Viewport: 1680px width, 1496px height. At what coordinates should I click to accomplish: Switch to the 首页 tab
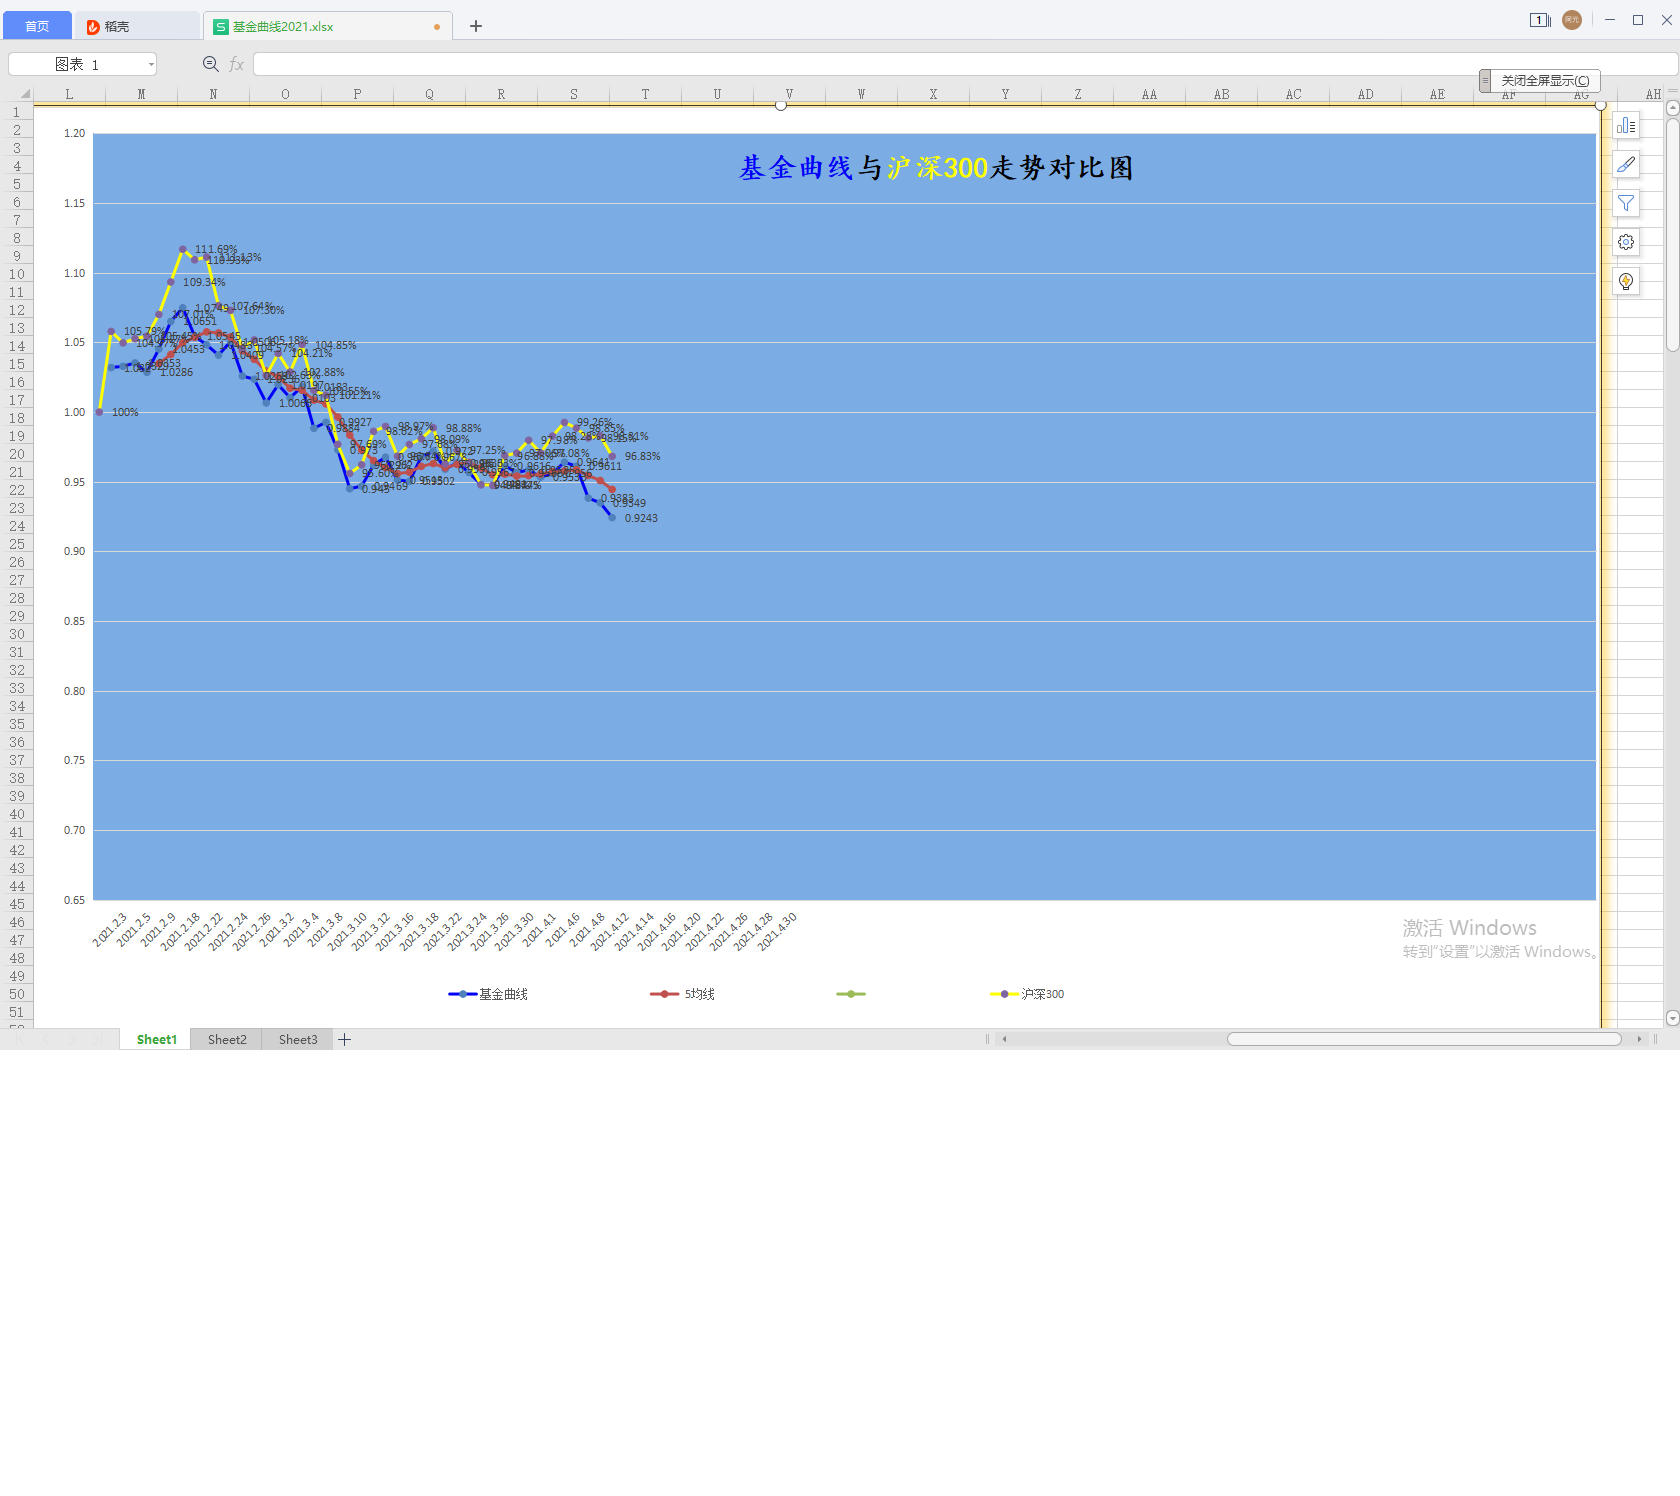pyautogui.click(x=37, y=26)
